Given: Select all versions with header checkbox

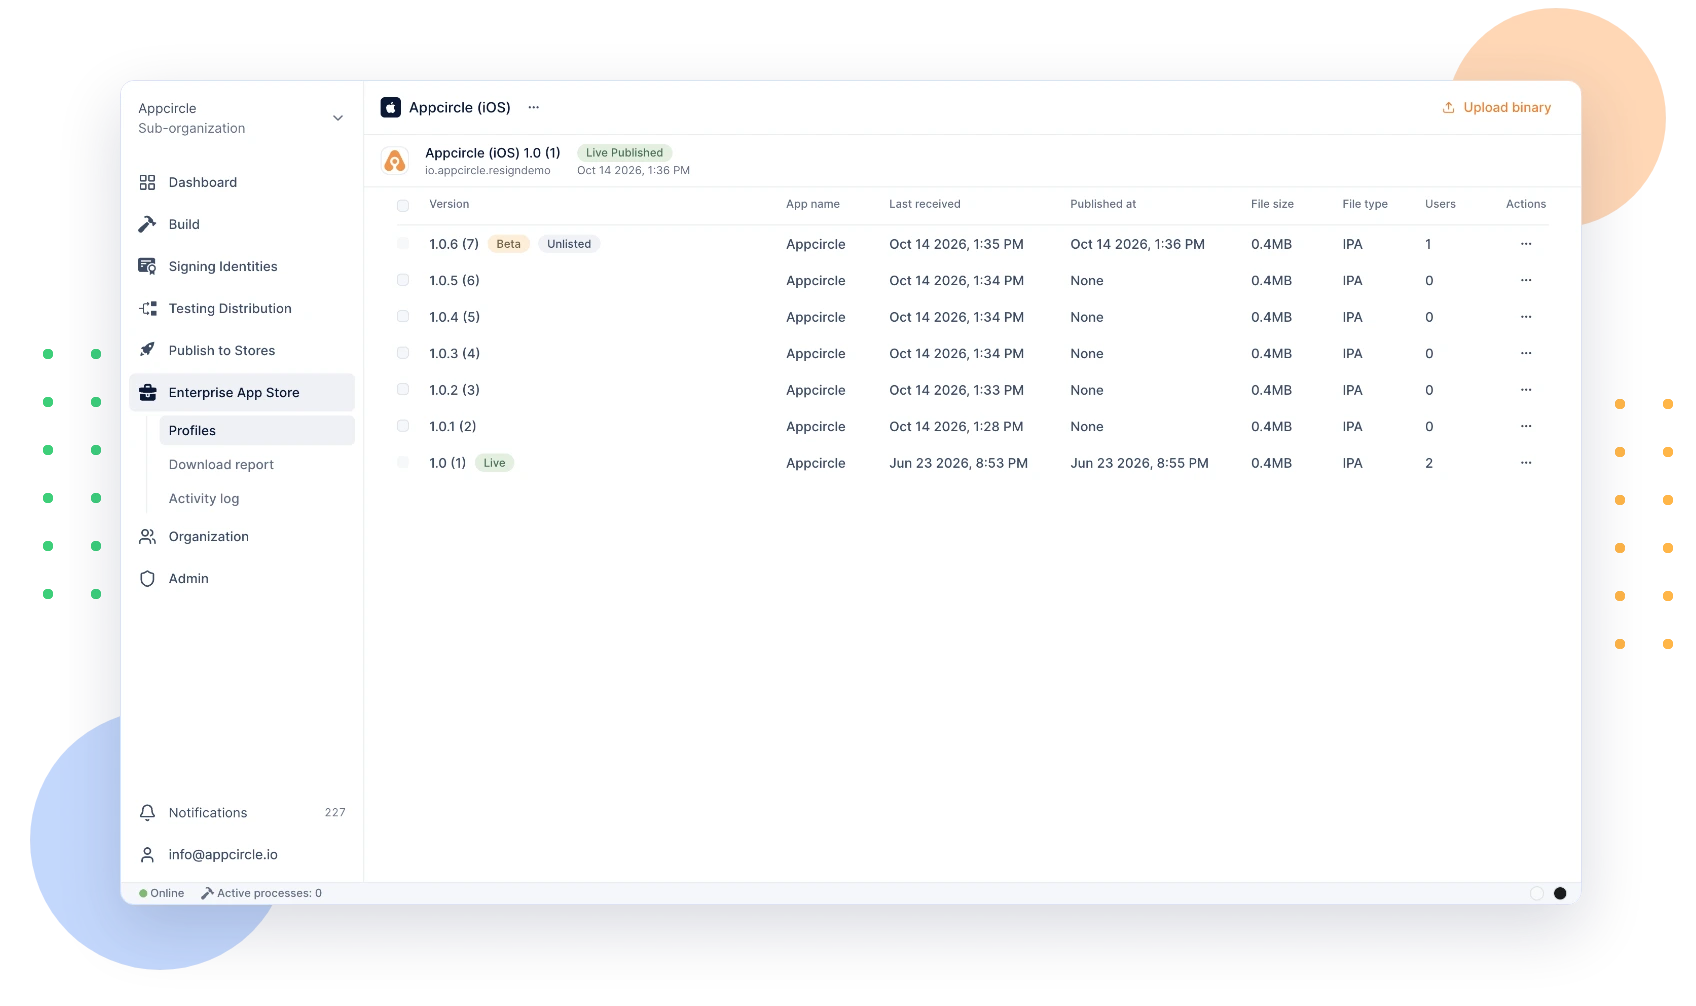Looking at the screenshot, I should tap(403, 205).
